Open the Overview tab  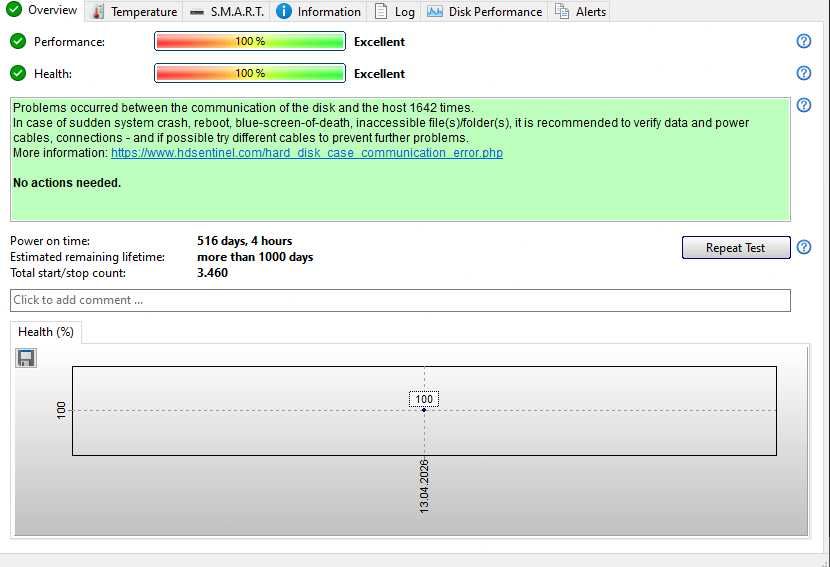pyautogui.click(x=42, y=10)
